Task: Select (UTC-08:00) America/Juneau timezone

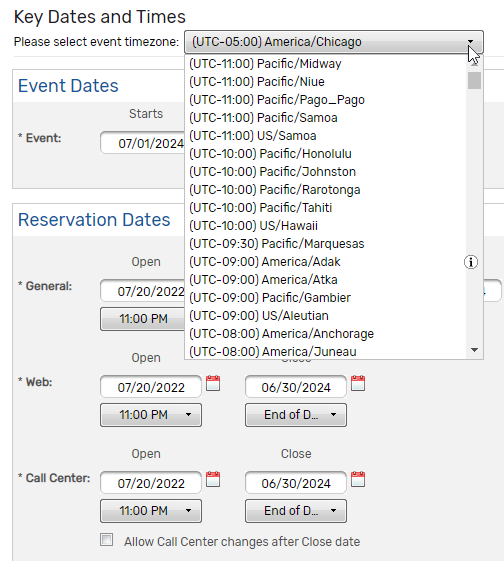Action: [326, 351]
